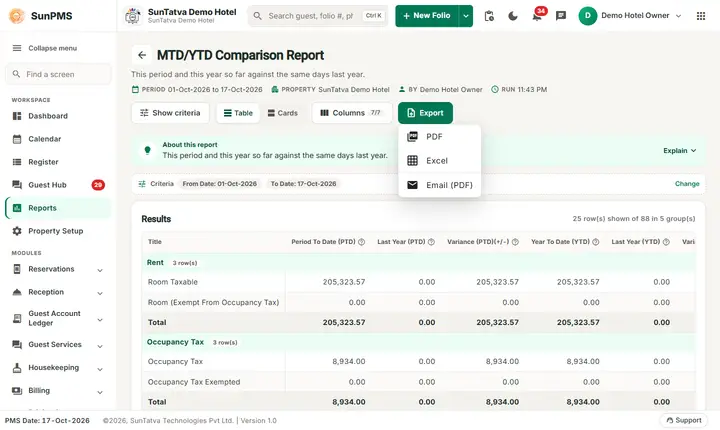Open the clipboard clock icon in header

489,16
